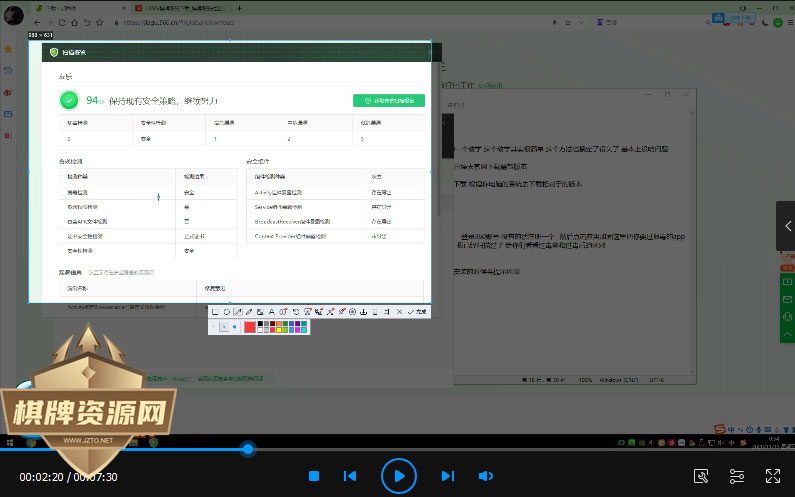Open Weibo icon in browser left sidebar
The width and height of the screenshot is (795, 497).
click(x=8, y=92)
